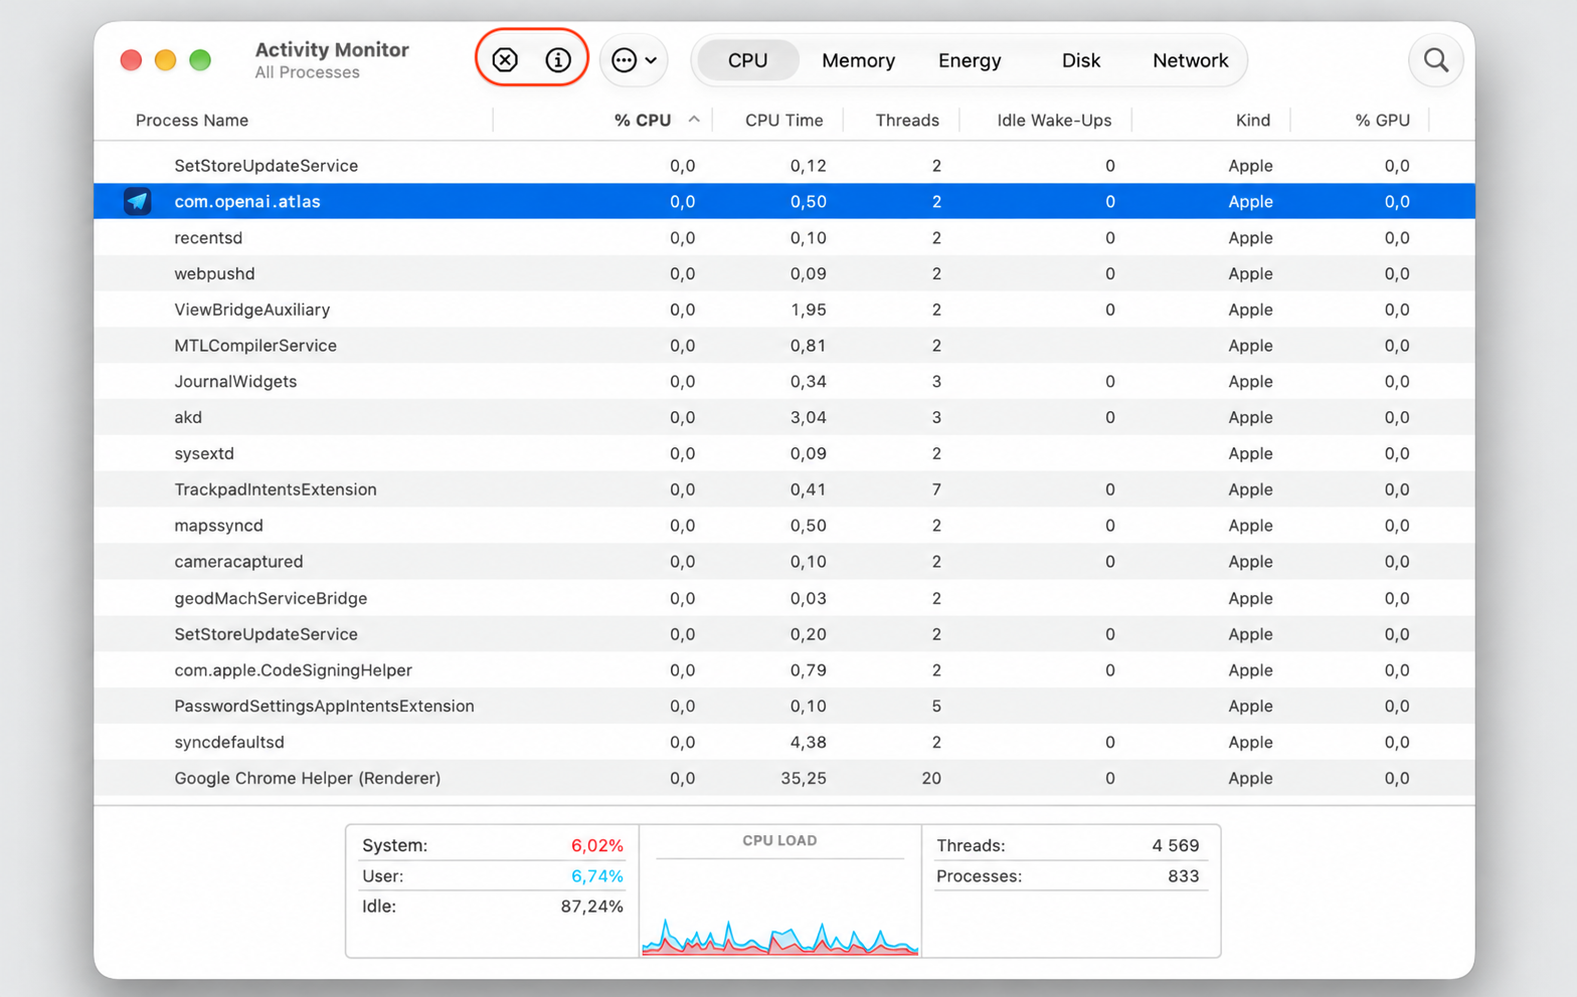1577x997 pixels.
Task: Click the 3,04 CPU Time for akd
Action: point(808,417)
